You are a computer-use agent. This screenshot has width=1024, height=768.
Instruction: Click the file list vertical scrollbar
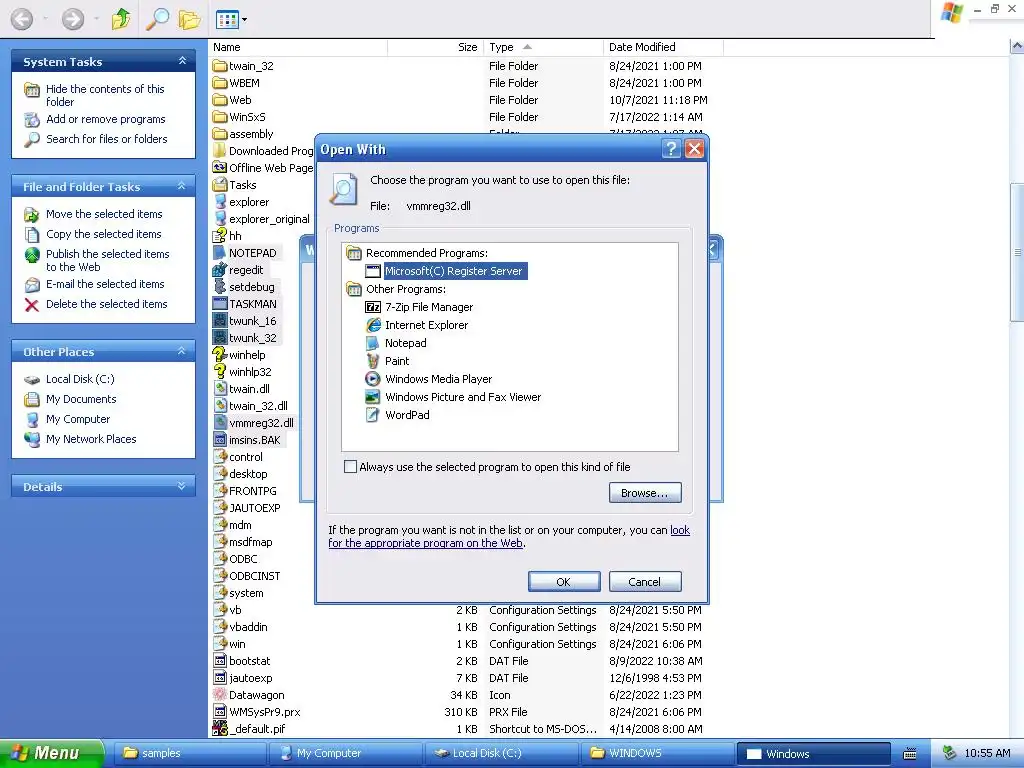point(1017,252)
